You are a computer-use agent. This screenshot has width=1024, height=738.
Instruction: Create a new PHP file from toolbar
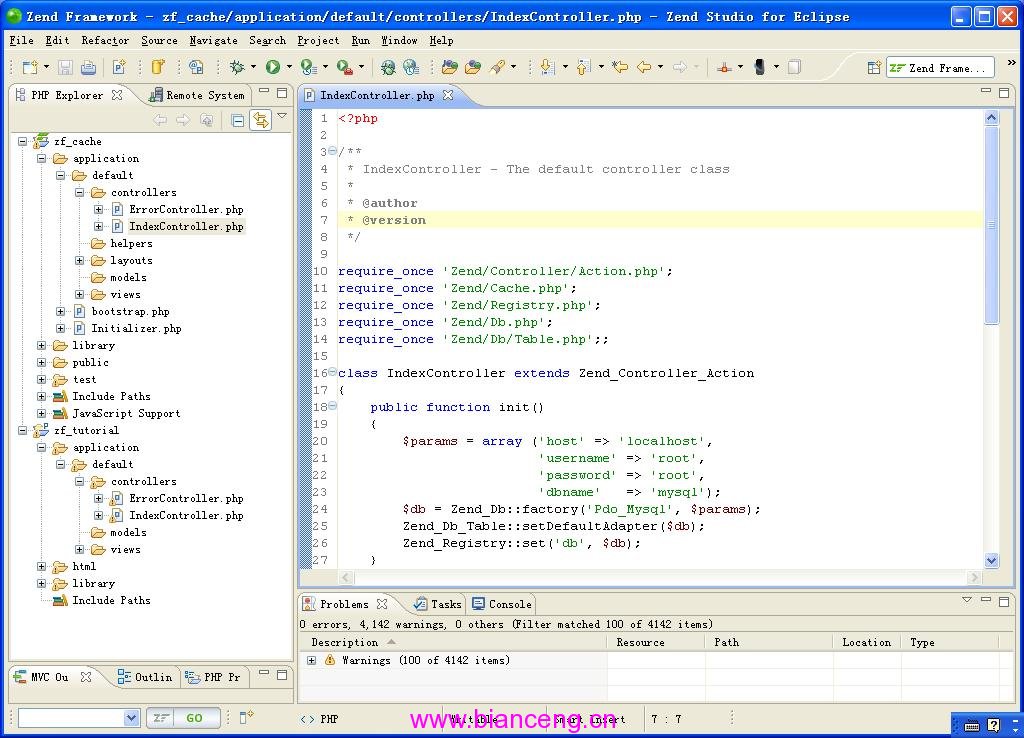(x=119, y=67)
